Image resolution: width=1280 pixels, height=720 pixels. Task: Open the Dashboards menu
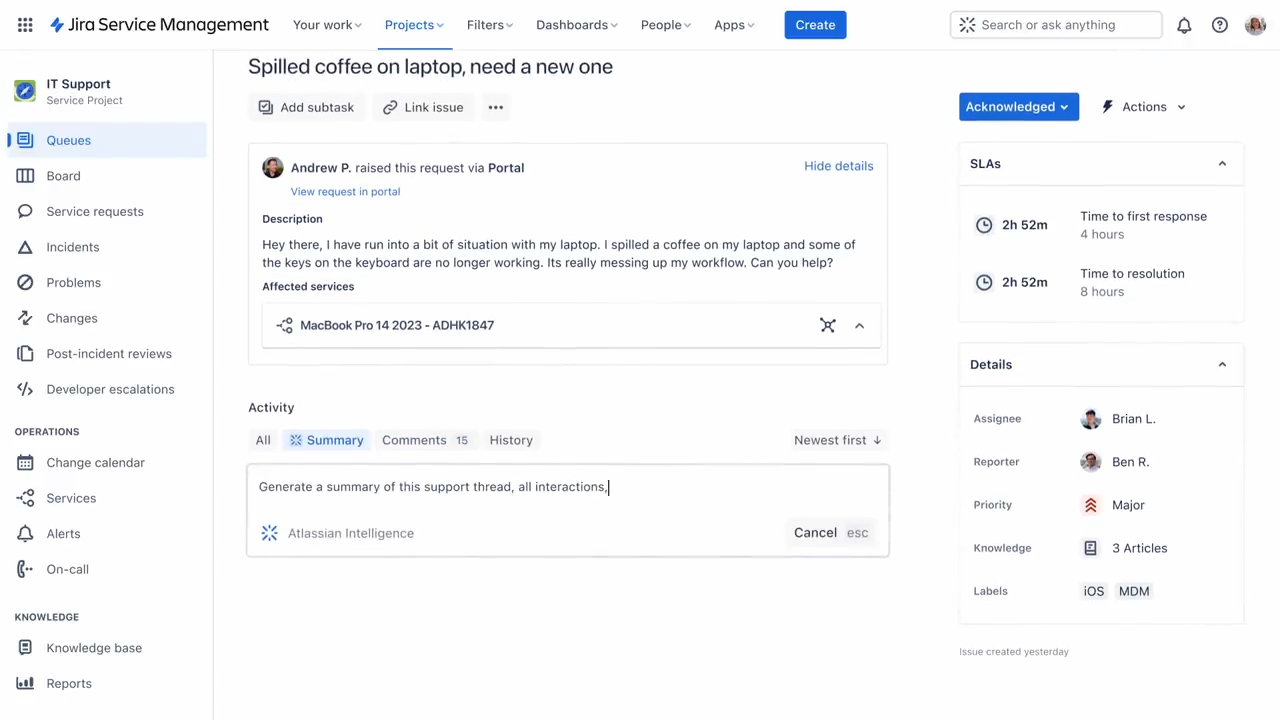click(x=576, y=25)
